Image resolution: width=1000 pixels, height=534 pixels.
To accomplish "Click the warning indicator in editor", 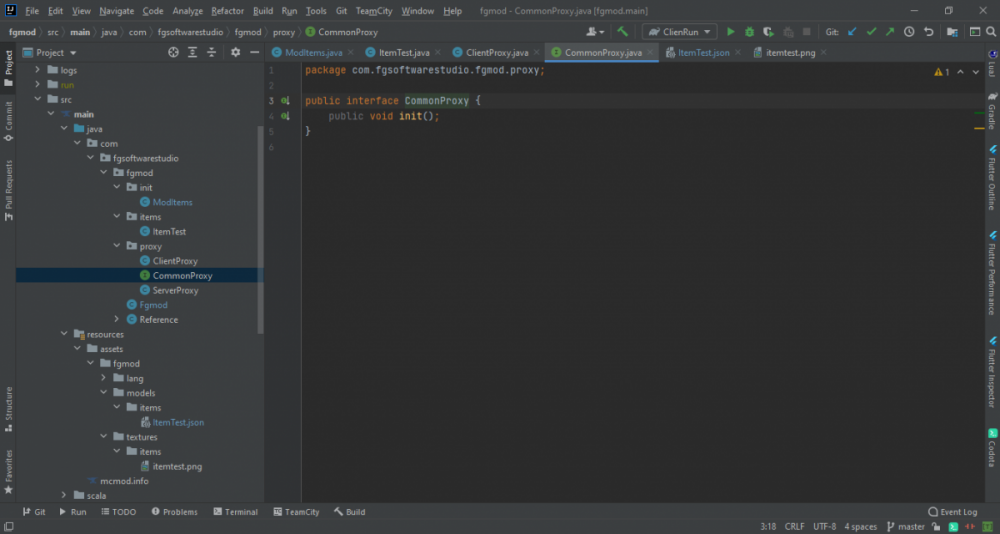I will coord(942,72).
